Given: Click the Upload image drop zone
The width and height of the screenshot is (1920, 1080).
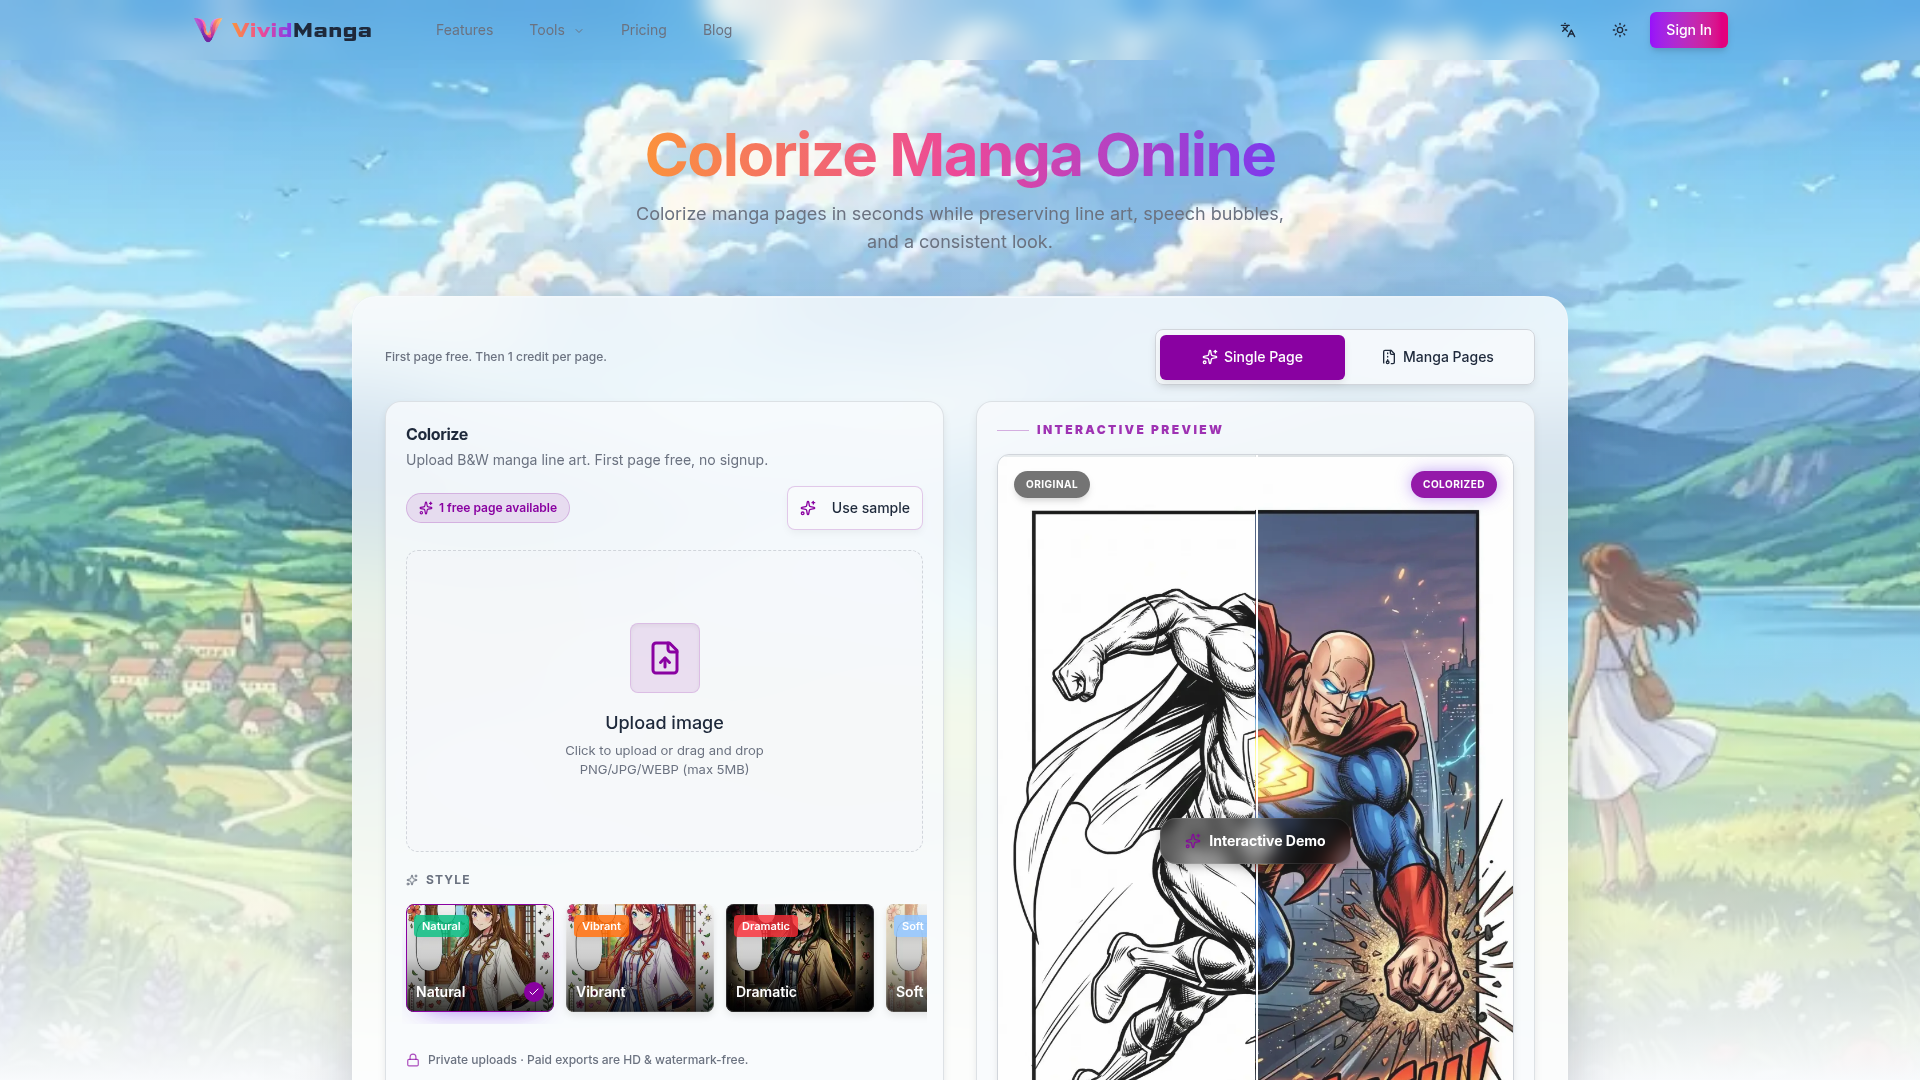Looking at the screenshot, I should coord(664,701).
